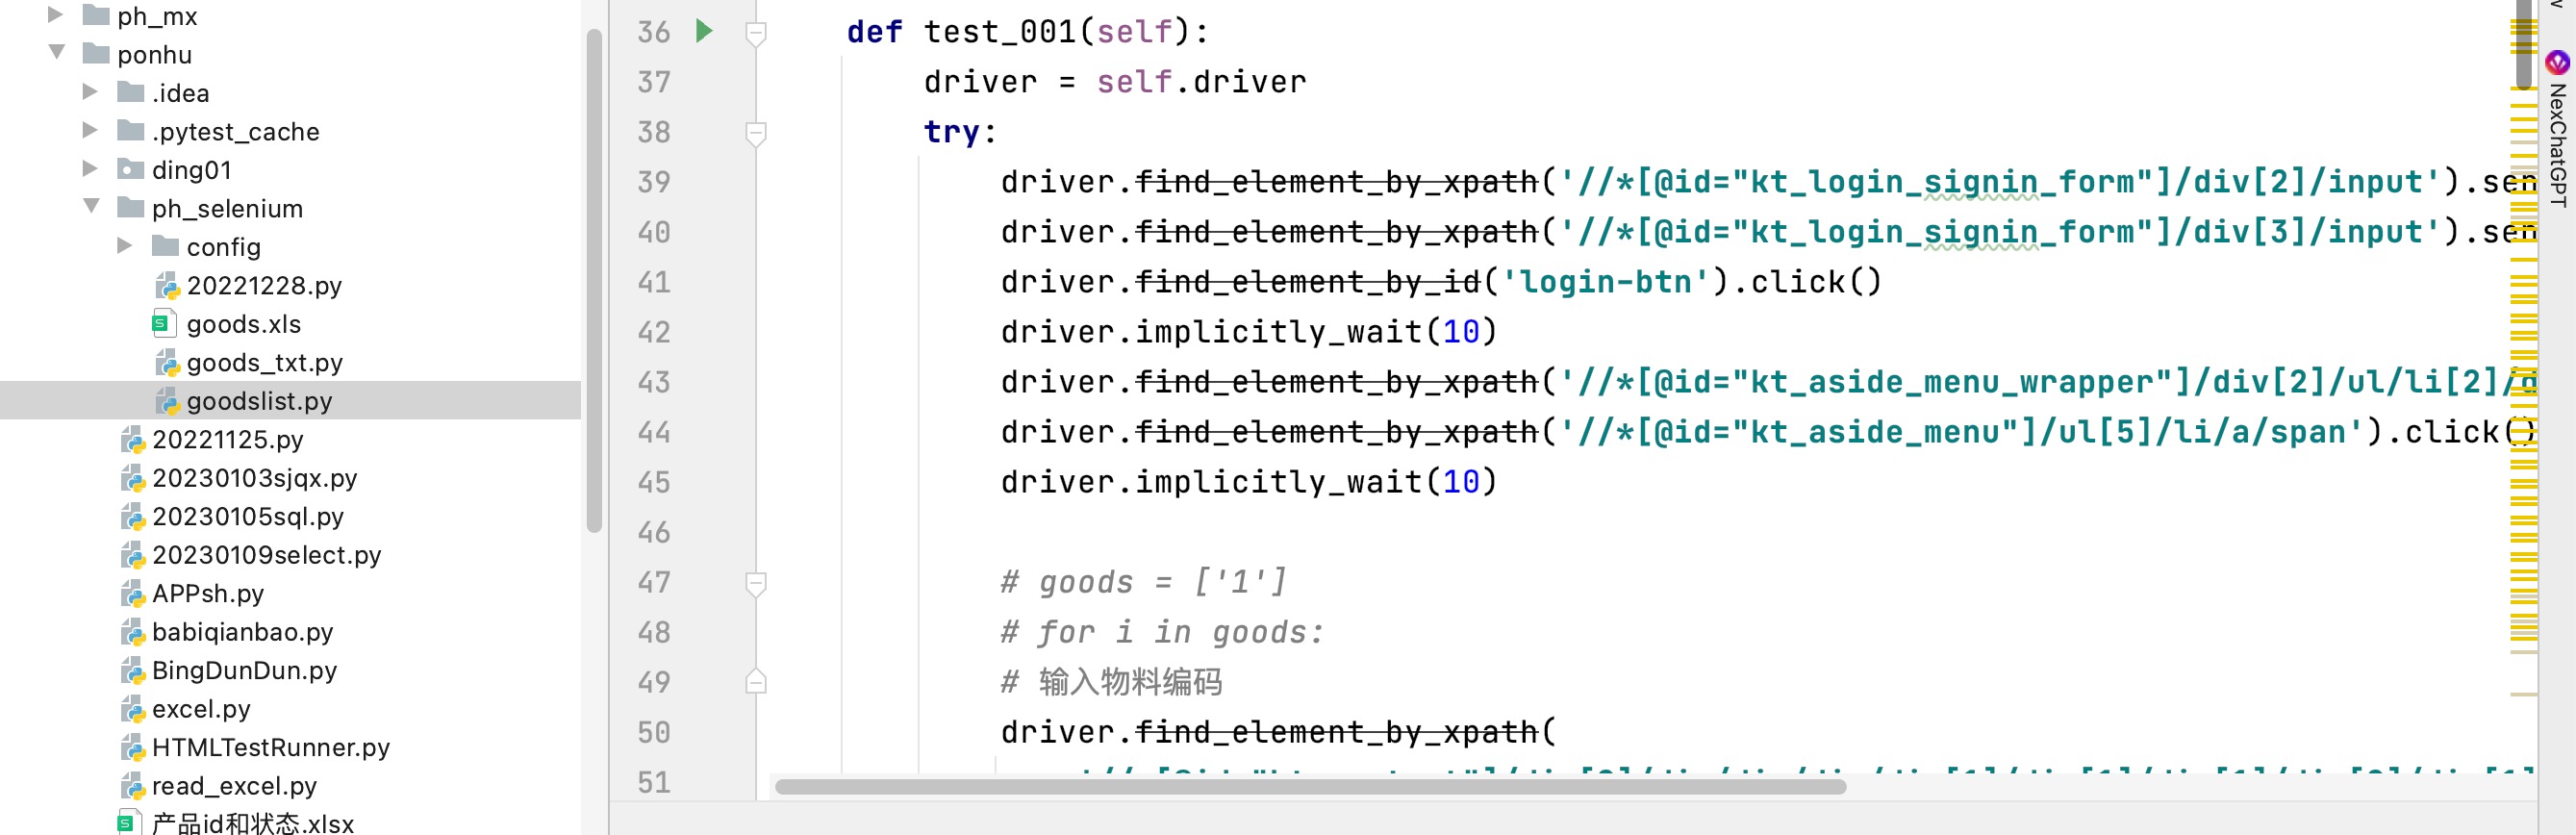Open 20230103sjqx.py file
Image resolution: width=2576 pixels, height=835 pixels.
[x=254, y=478]
